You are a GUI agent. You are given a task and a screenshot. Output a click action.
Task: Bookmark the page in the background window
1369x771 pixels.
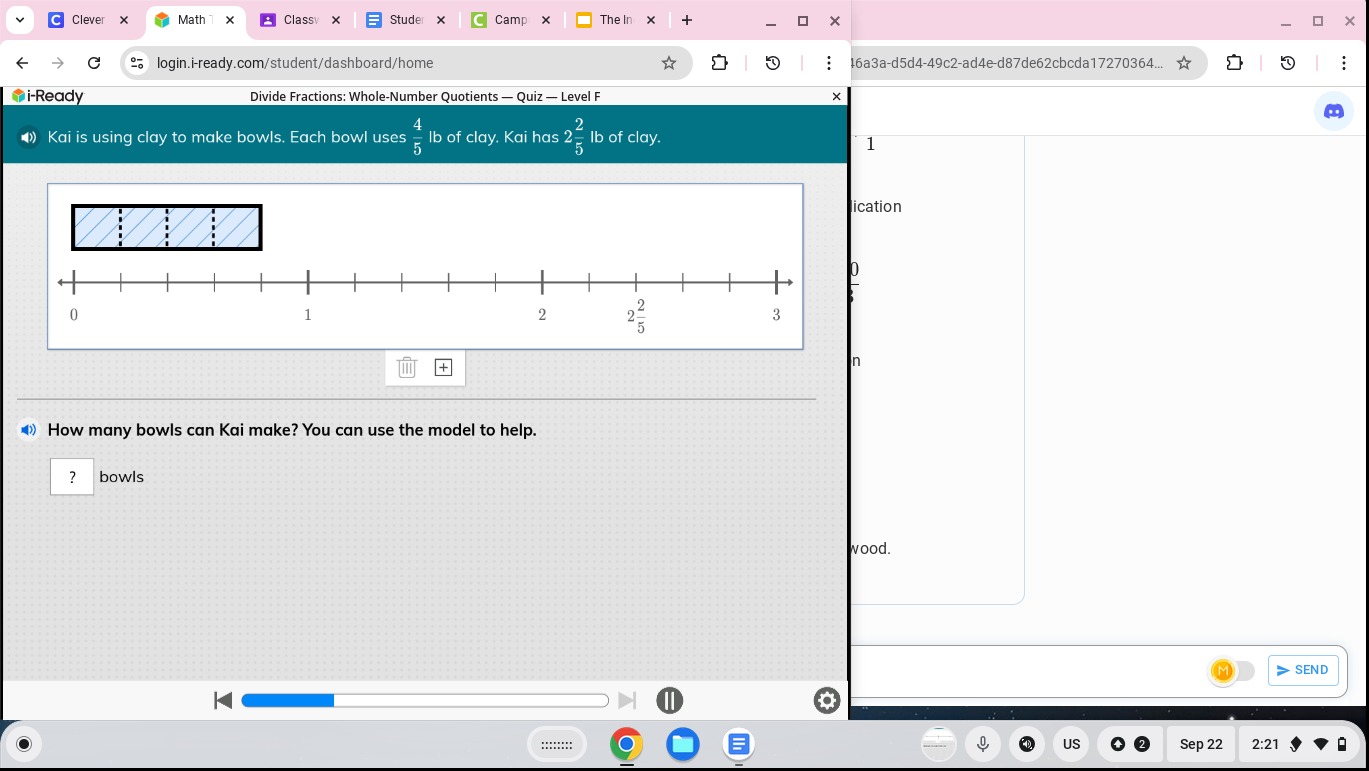pos(1184,63)
